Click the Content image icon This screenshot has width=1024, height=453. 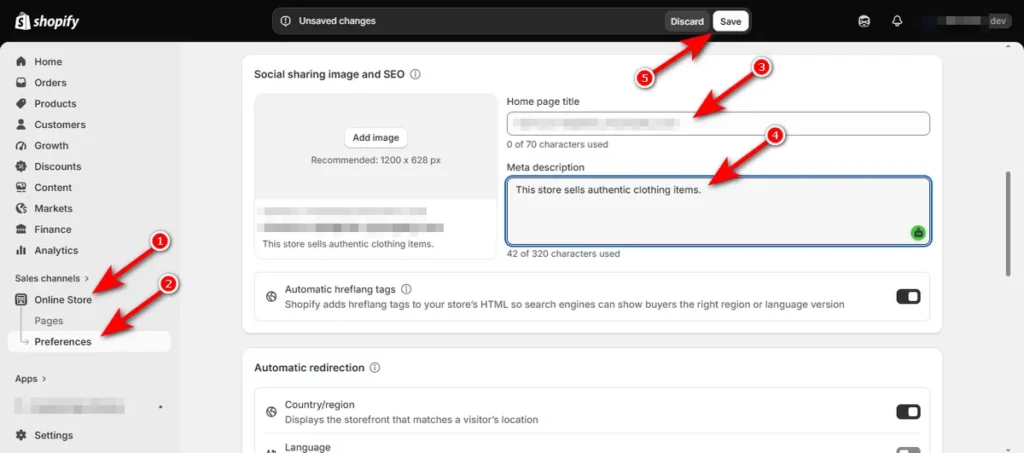[x=21, y=187]
